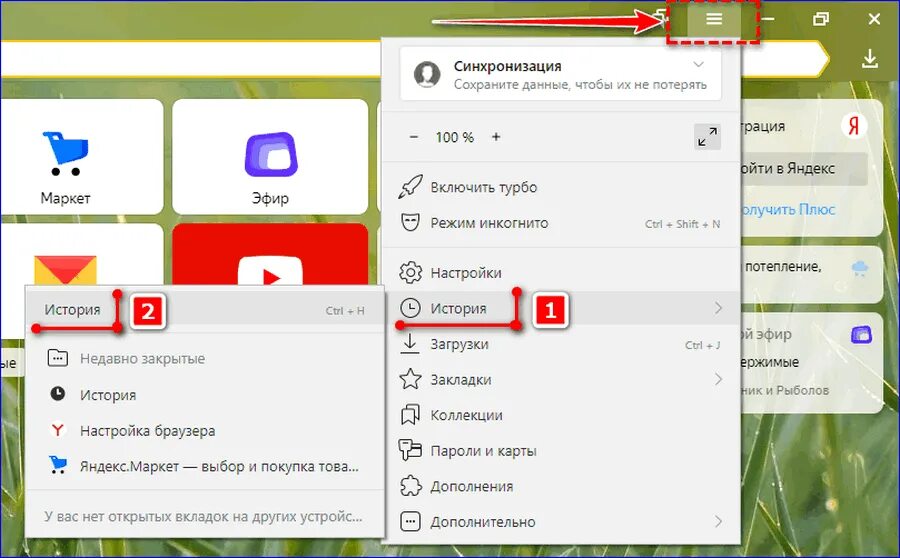Click the downloads arrow icon beside Загрузки
The image size is (900, 558).
(409, 344)
